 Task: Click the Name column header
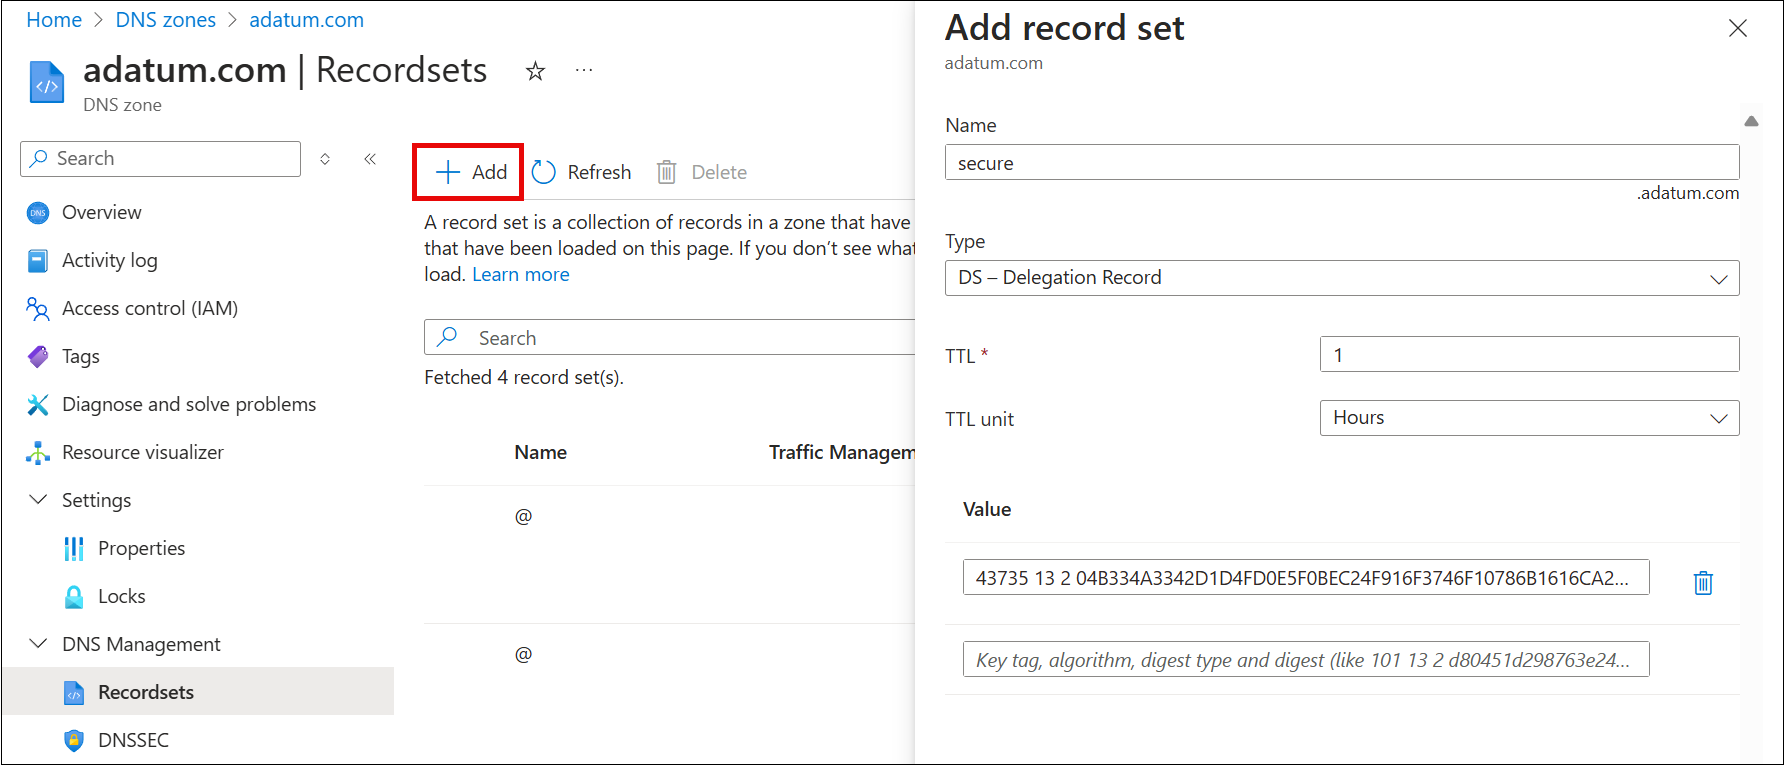pyautogui.click(x=541, y=452)
